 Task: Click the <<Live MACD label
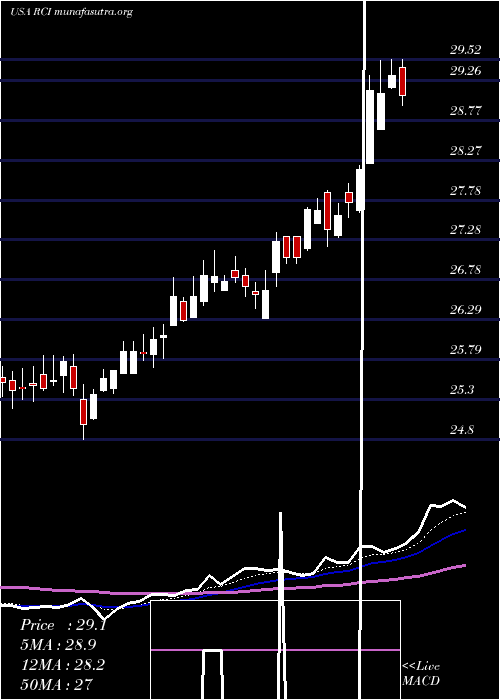click(x=421, y=673)
